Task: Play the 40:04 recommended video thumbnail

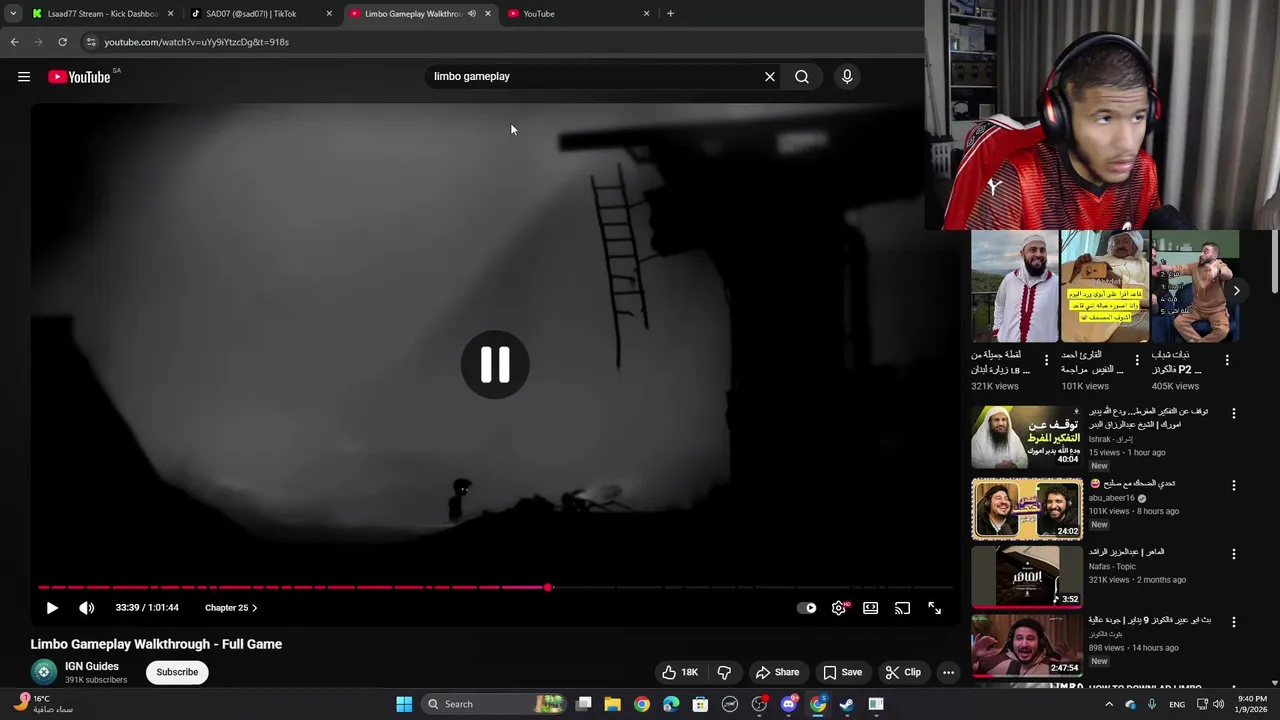Action: click(x=1027, y=437)
